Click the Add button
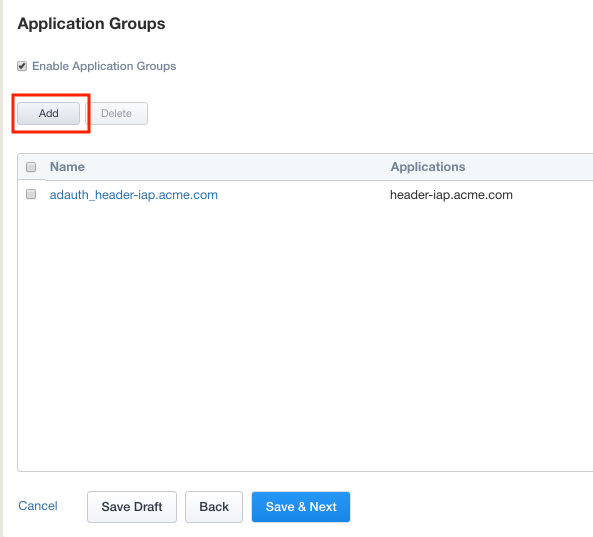This screenshot has width=593, height=537. click(x=48, y=113)
